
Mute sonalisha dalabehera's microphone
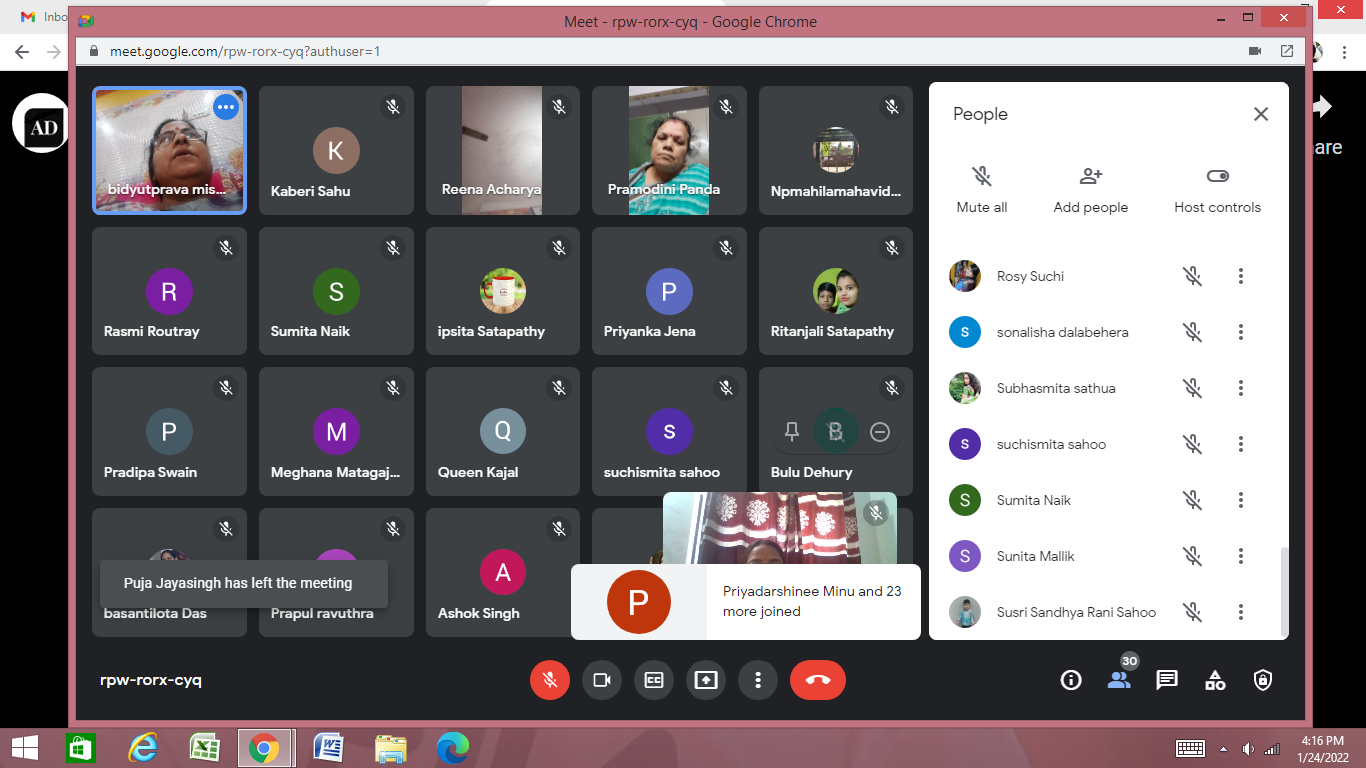point(1192,332)
